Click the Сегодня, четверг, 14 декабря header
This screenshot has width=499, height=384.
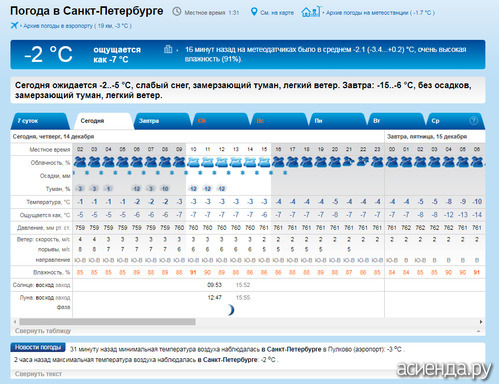pos(53,136)
